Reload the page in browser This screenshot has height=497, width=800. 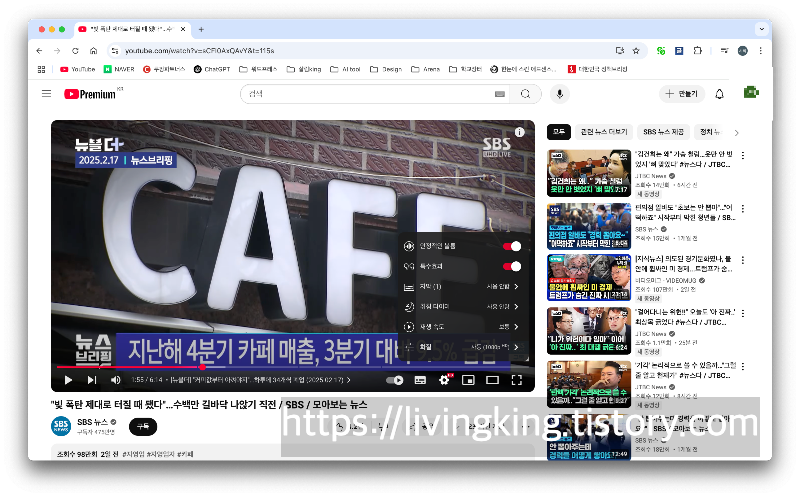point(75,51)
